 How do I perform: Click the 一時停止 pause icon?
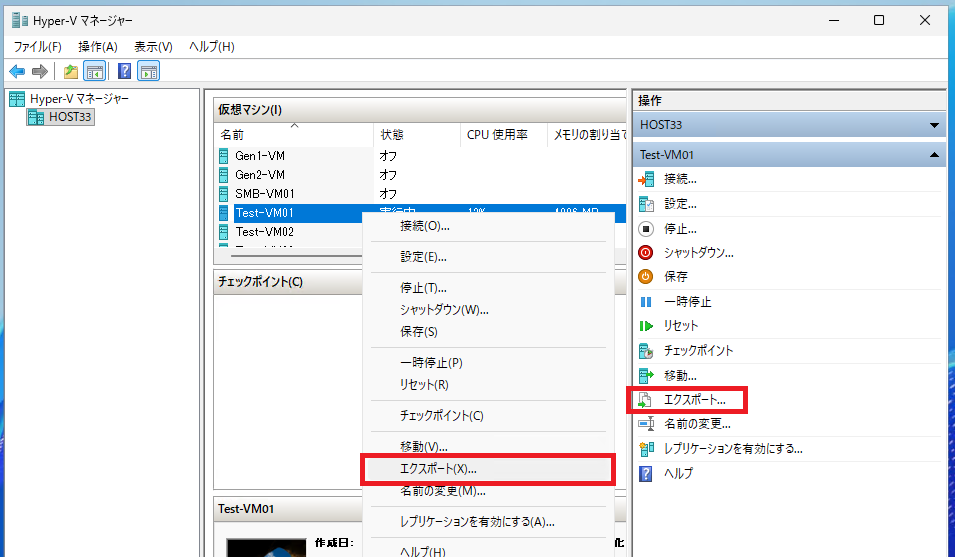click(646, 302)
